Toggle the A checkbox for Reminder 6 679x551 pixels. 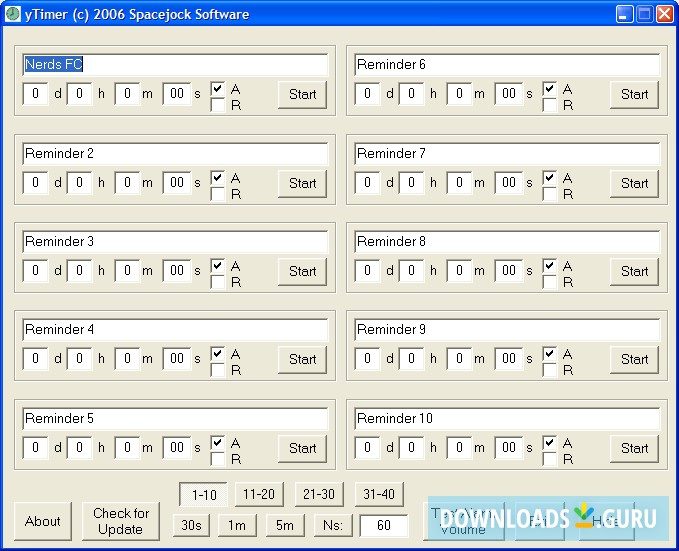550,89
